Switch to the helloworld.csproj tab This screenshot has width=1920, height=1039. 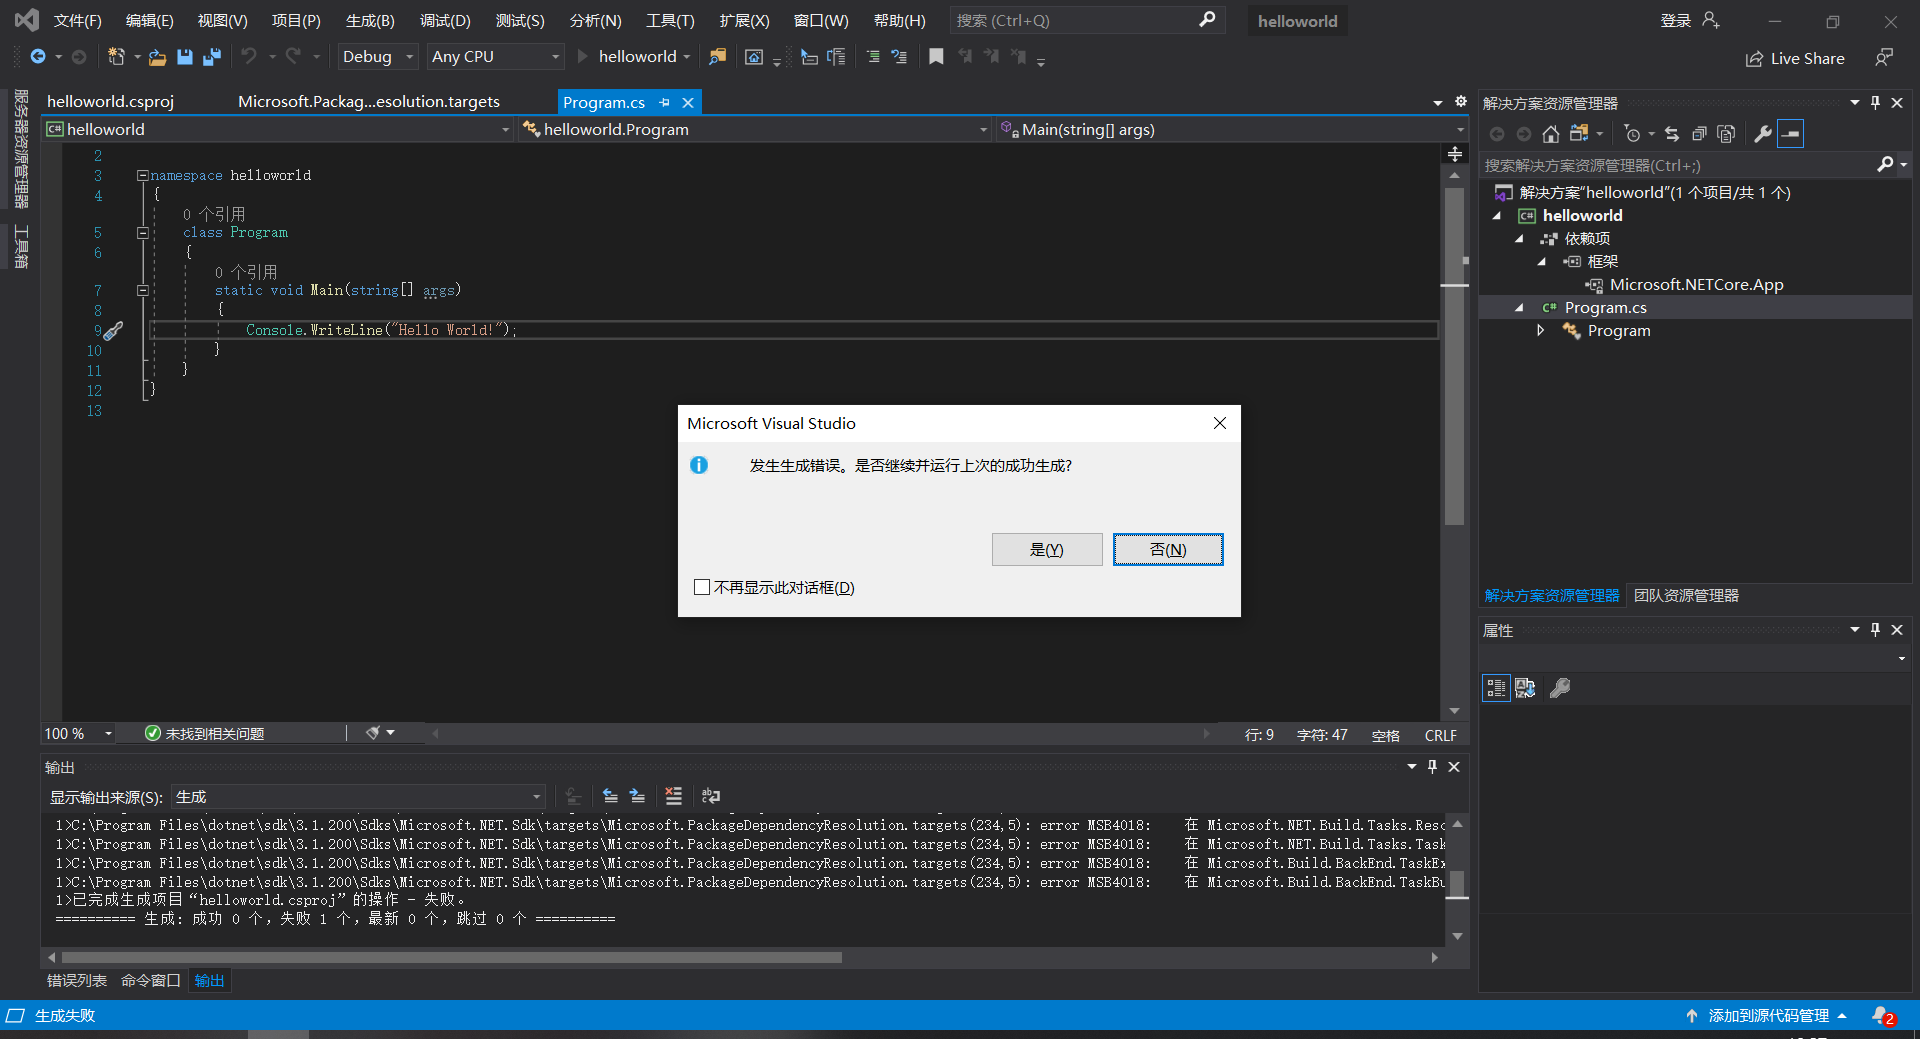click(110, 102)
